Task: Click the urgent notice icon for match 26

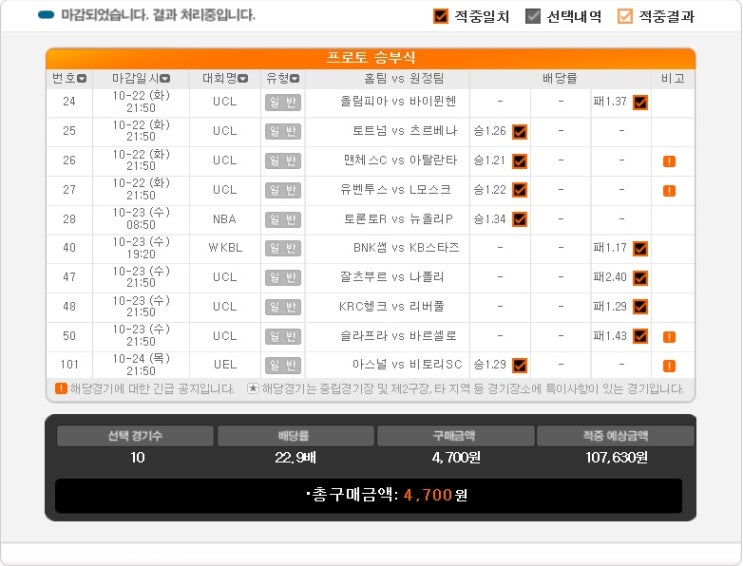Action: [669, 161]
